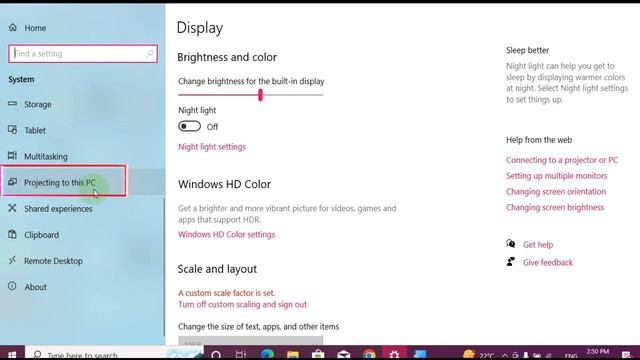This screenshot has height=360, width=640.
Task: Click the Sleep better heading
Action: 527,50
